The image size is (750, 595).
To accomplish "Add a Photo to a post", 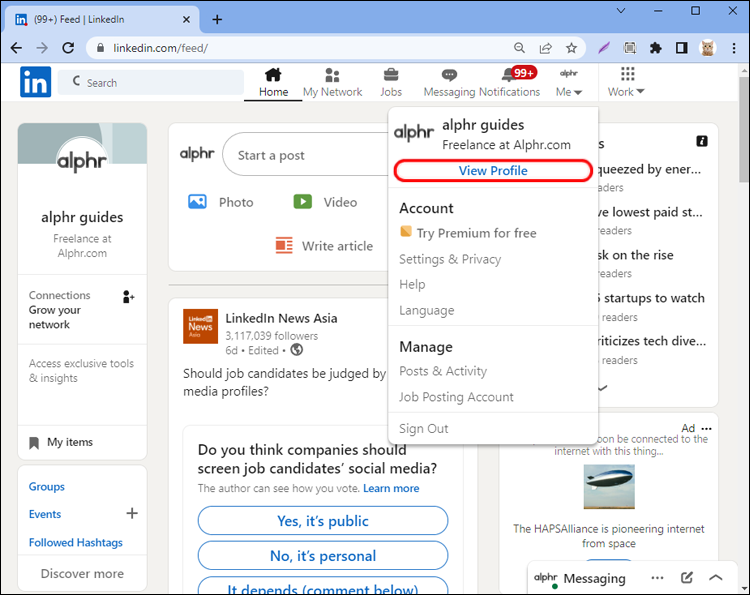I will coord(221,202).
